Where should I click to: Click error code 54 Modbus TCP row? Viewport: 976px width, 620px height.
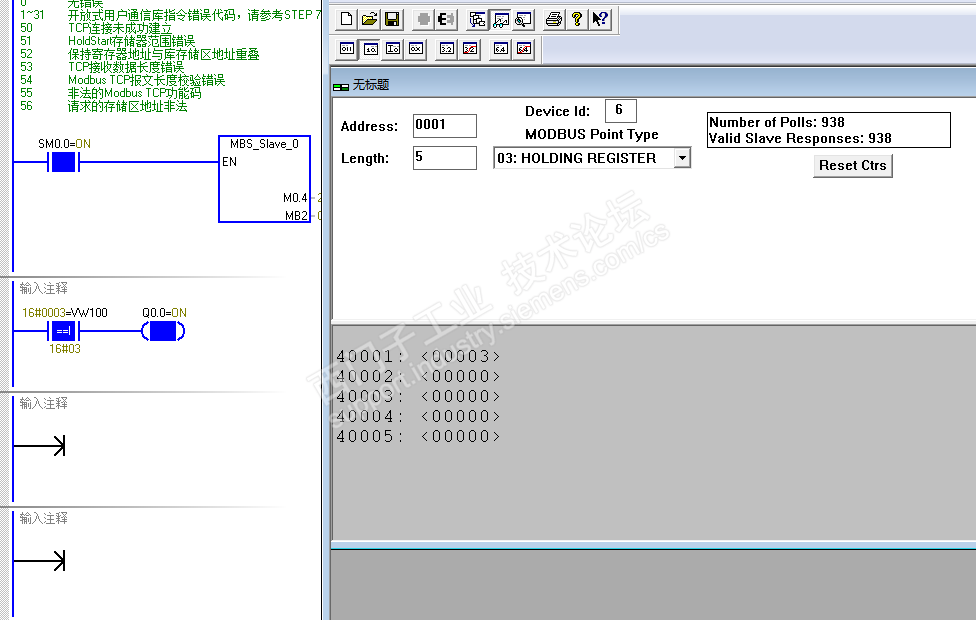(122, 80)
